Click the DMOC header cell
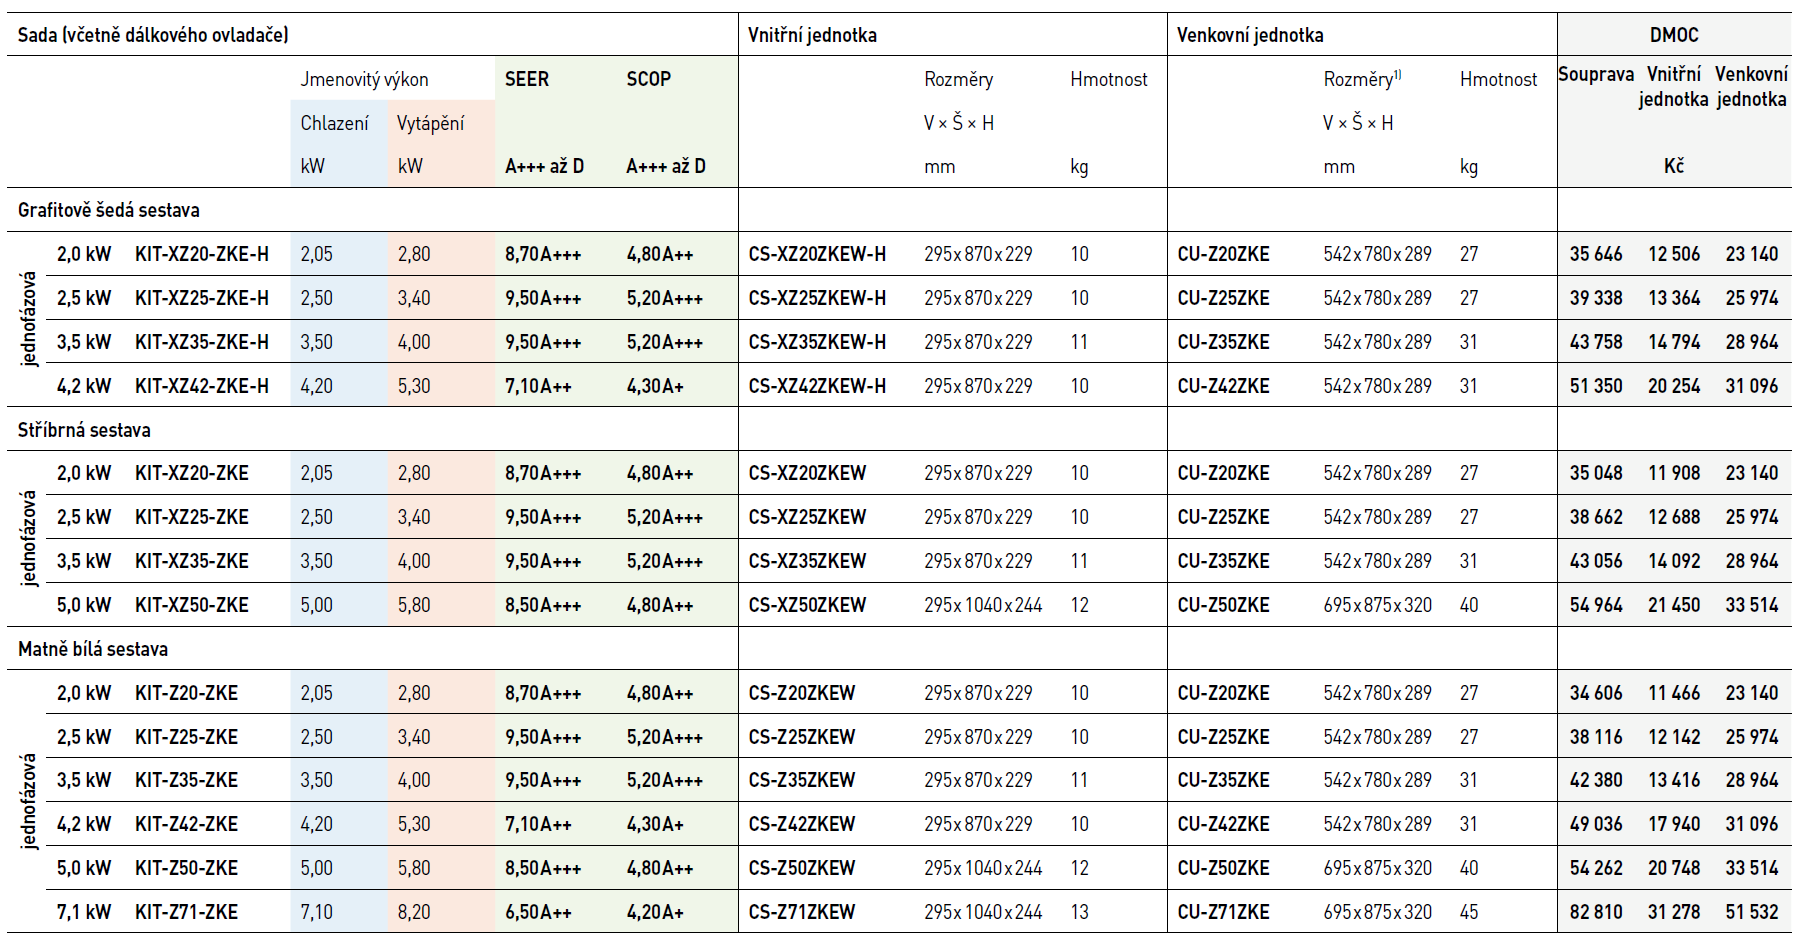Image resolution: width=1795 pixels, height=936 pixels. pos(1673,35)
